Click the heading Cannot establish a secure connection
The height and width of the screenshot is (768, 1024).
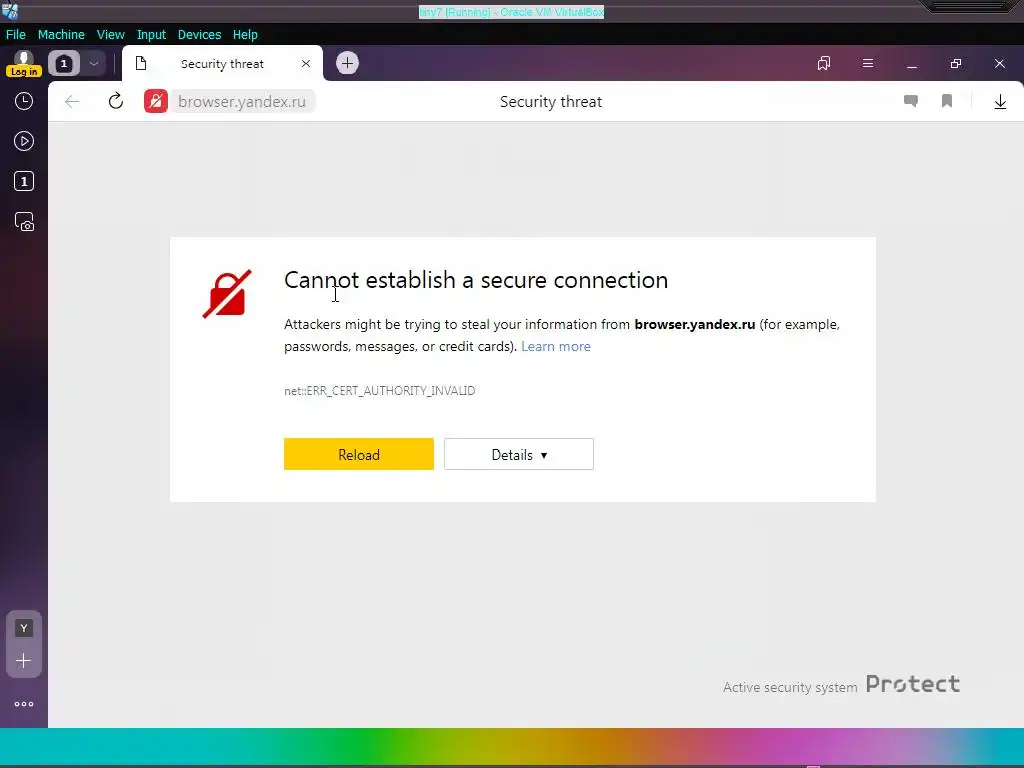(476, 280)
